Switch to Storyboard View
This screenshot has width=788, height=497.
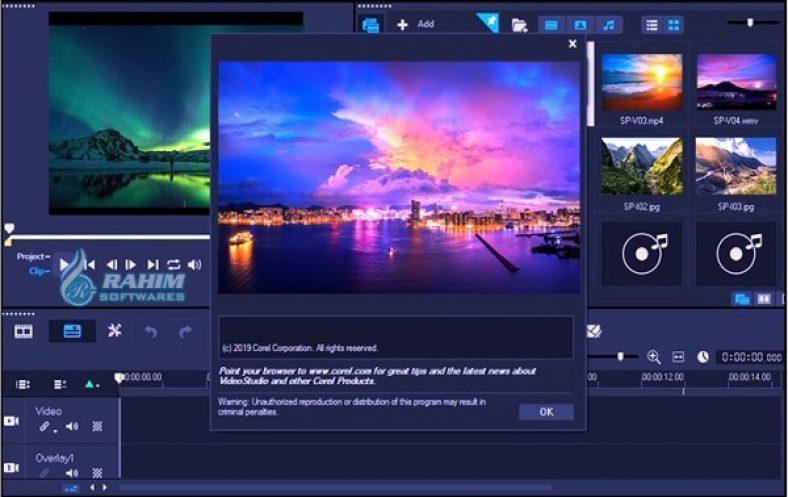(x=23, y=331)
